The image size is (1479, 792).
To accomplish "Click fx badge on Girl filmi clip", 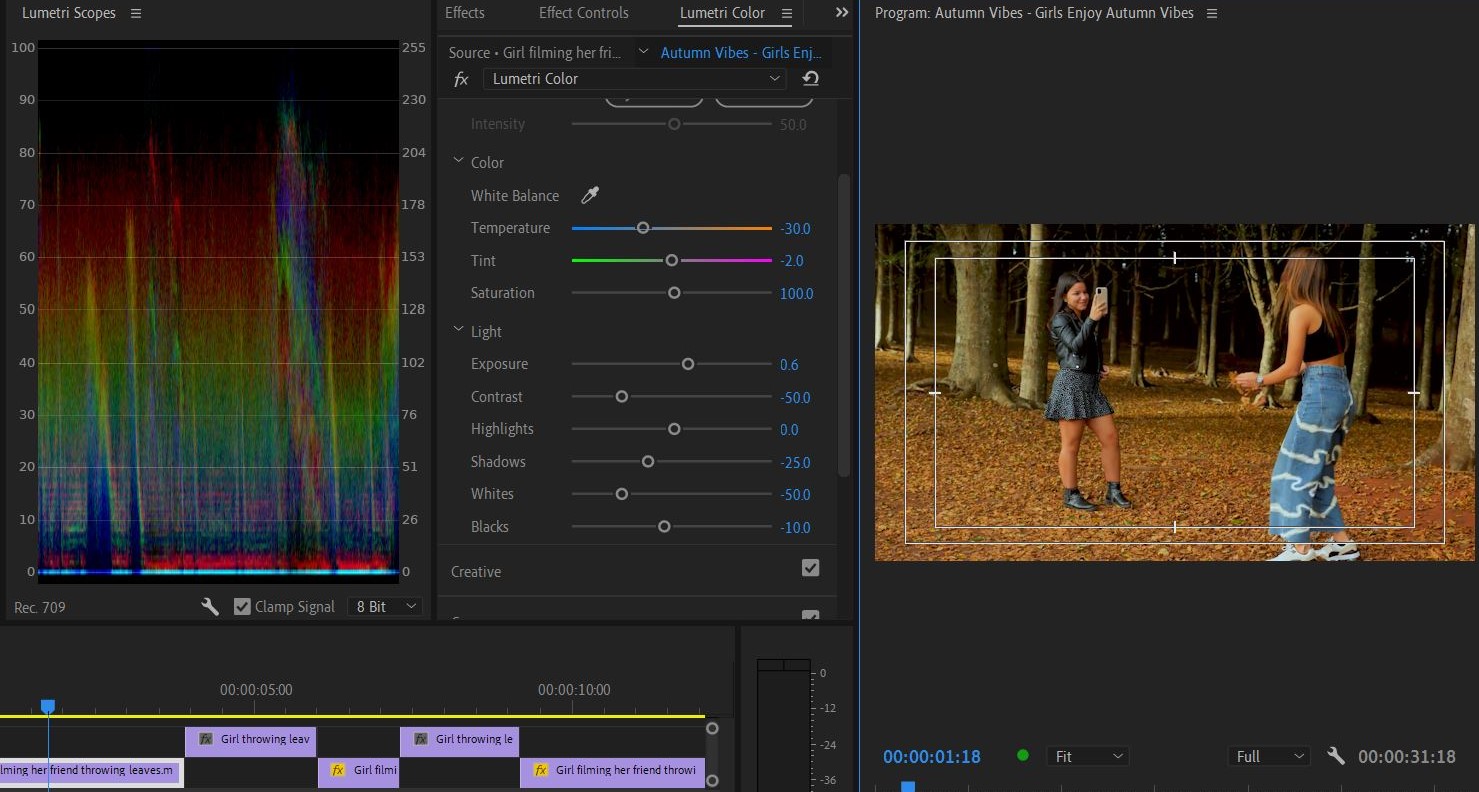I will 338,770.
